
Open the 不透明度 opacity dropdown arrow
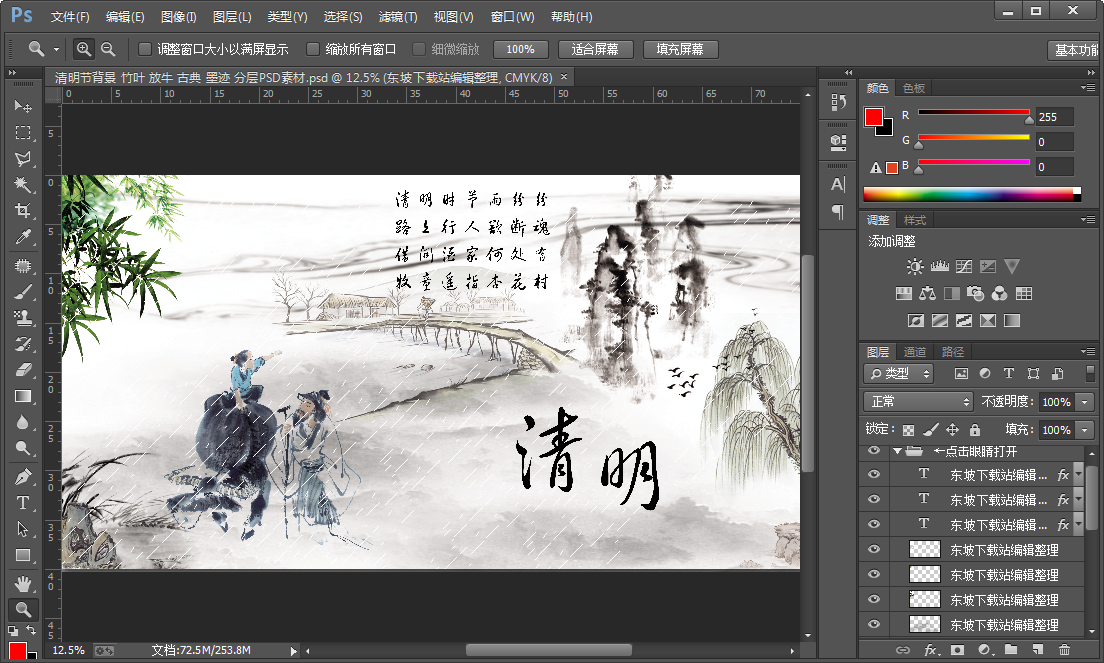[1085, 401]
